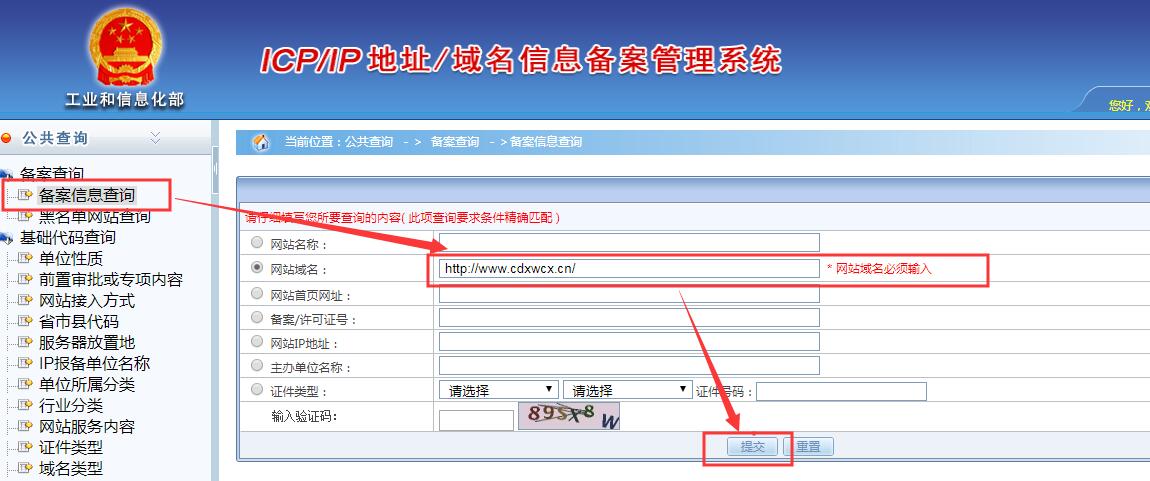
Task: Open 服务器放置地 lookup
Action: point(87,342)
